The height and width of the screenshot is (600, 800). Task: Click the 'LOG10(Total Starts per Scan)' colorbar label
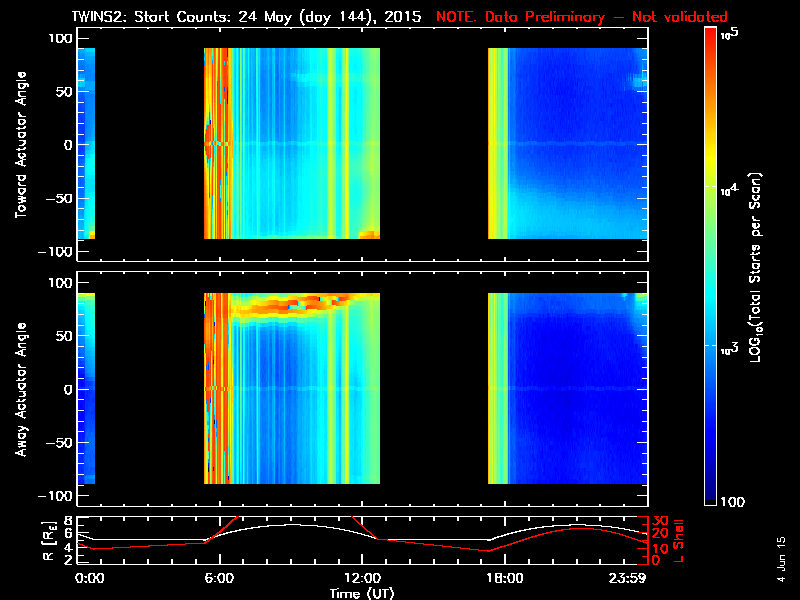[x=755, y=267]
